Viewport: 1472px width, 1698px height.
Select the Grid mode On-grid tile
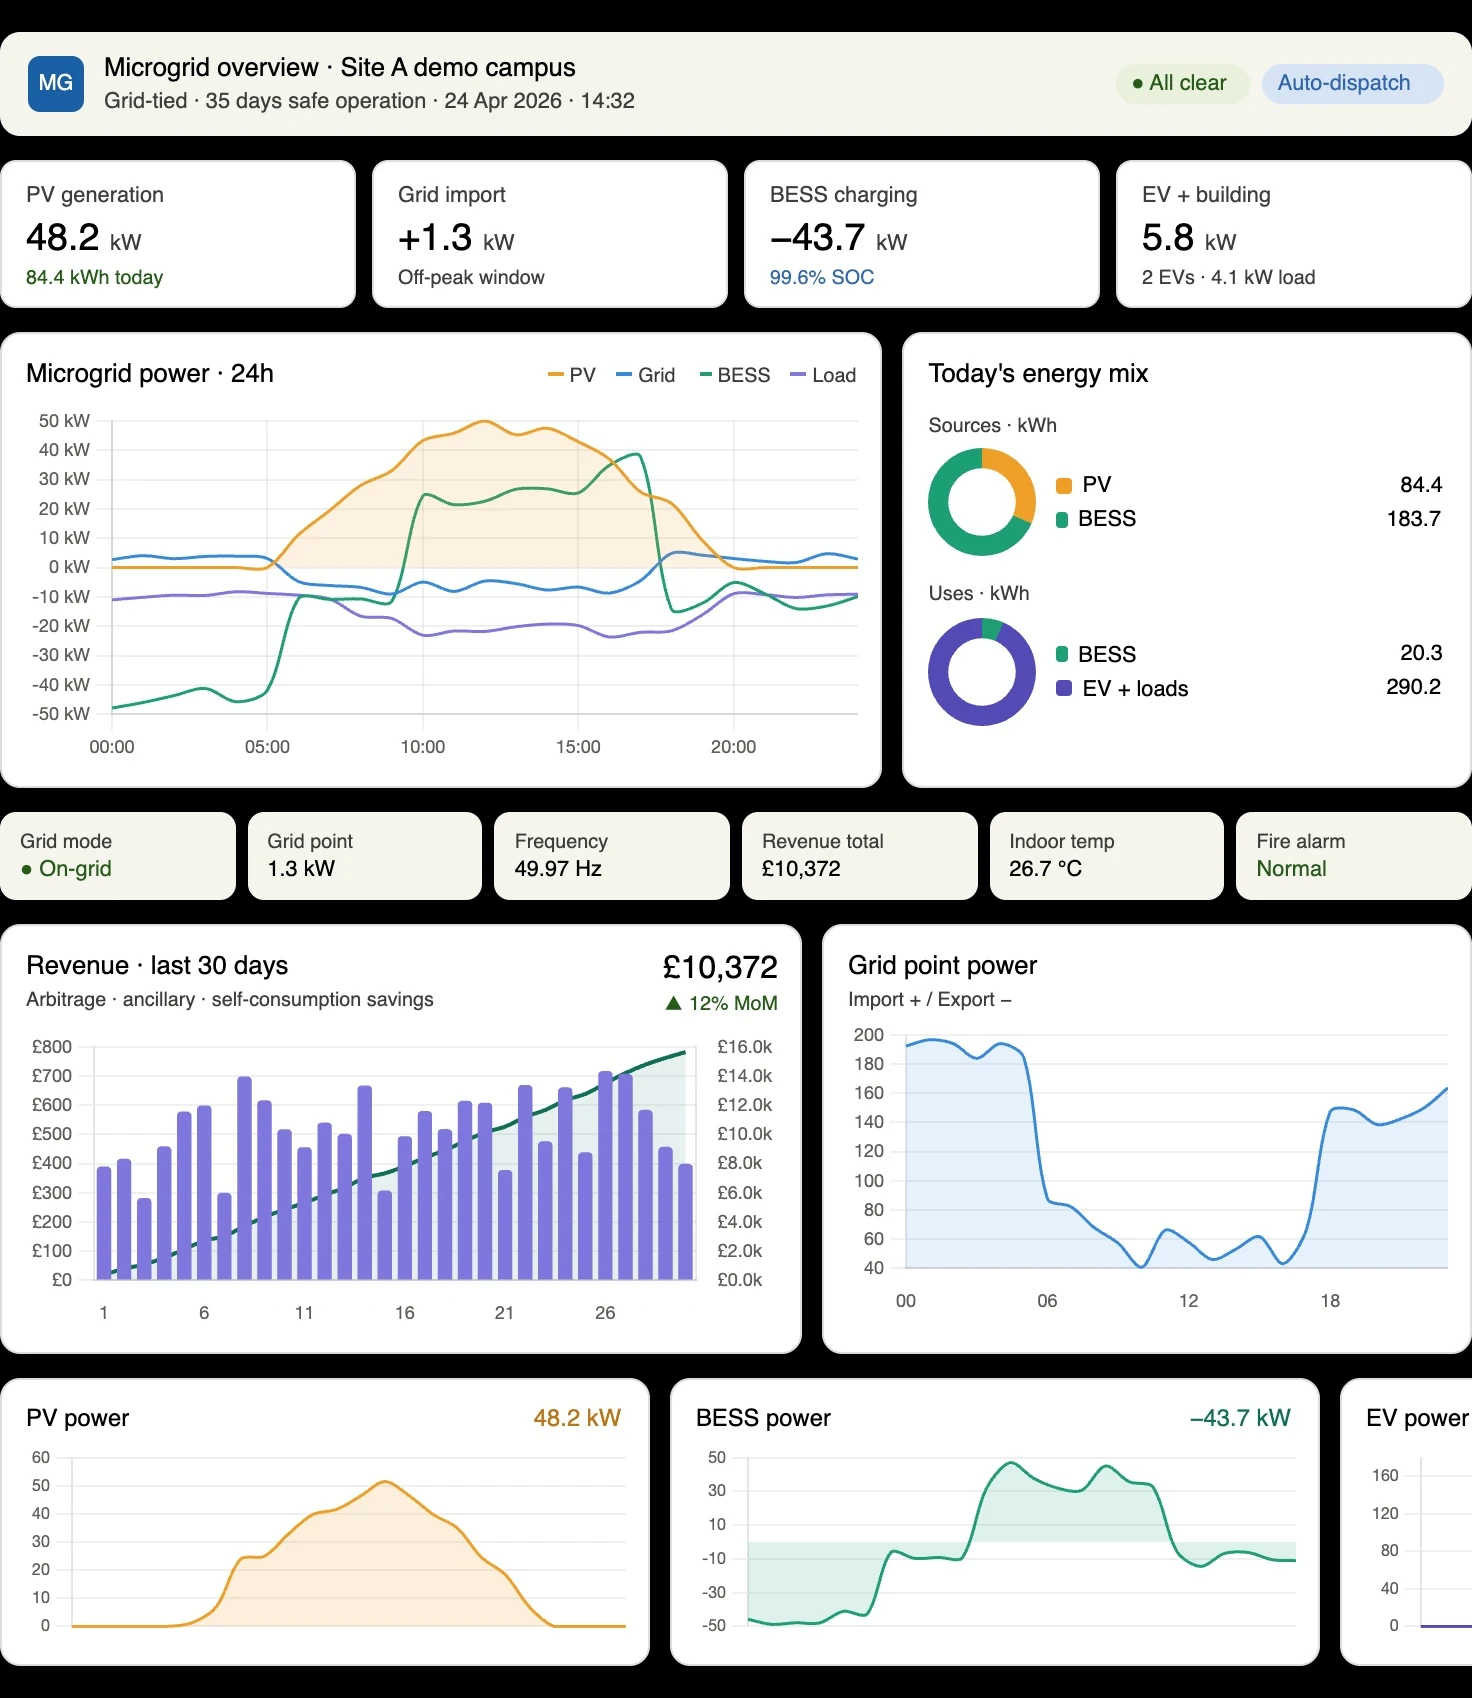coord(118,856)
